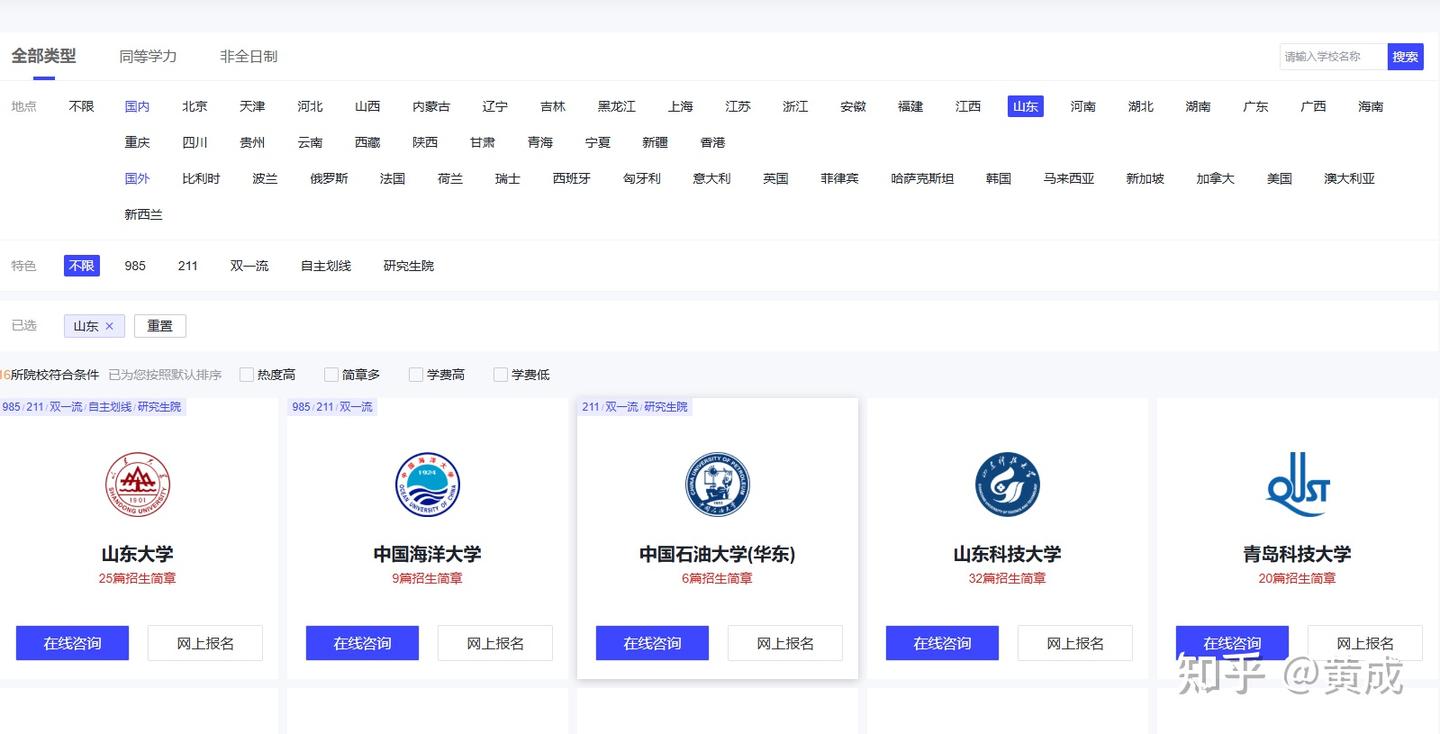Open 中国海洋大学 9篇招生简章 link

click(427, 579)
